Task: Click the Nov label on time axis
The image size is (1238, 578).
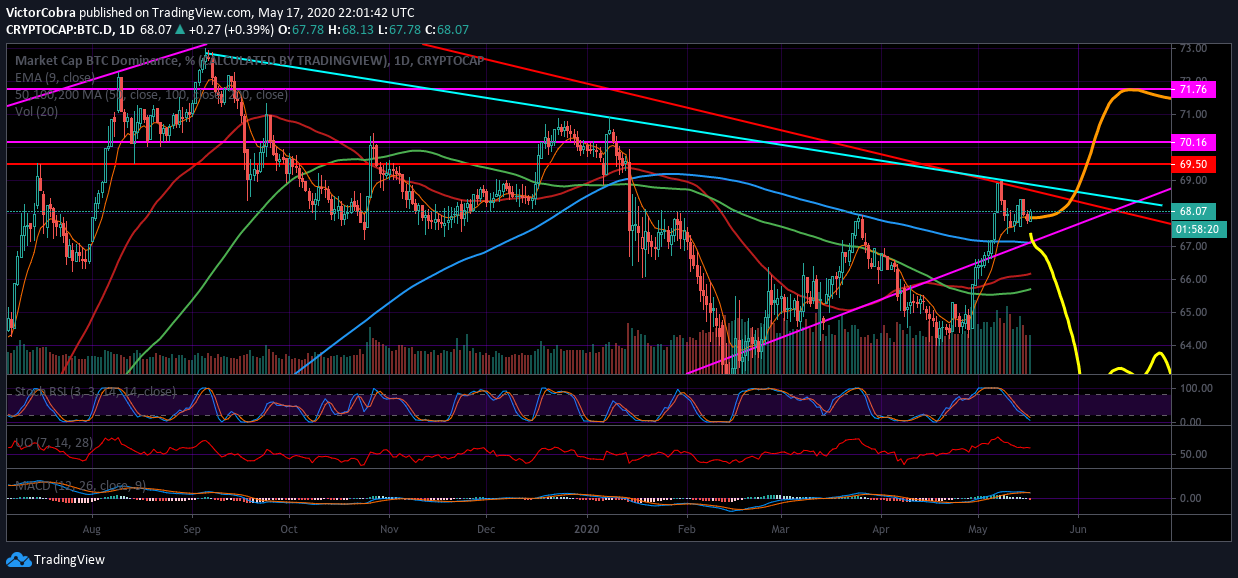Action: (x=388, y=528)
